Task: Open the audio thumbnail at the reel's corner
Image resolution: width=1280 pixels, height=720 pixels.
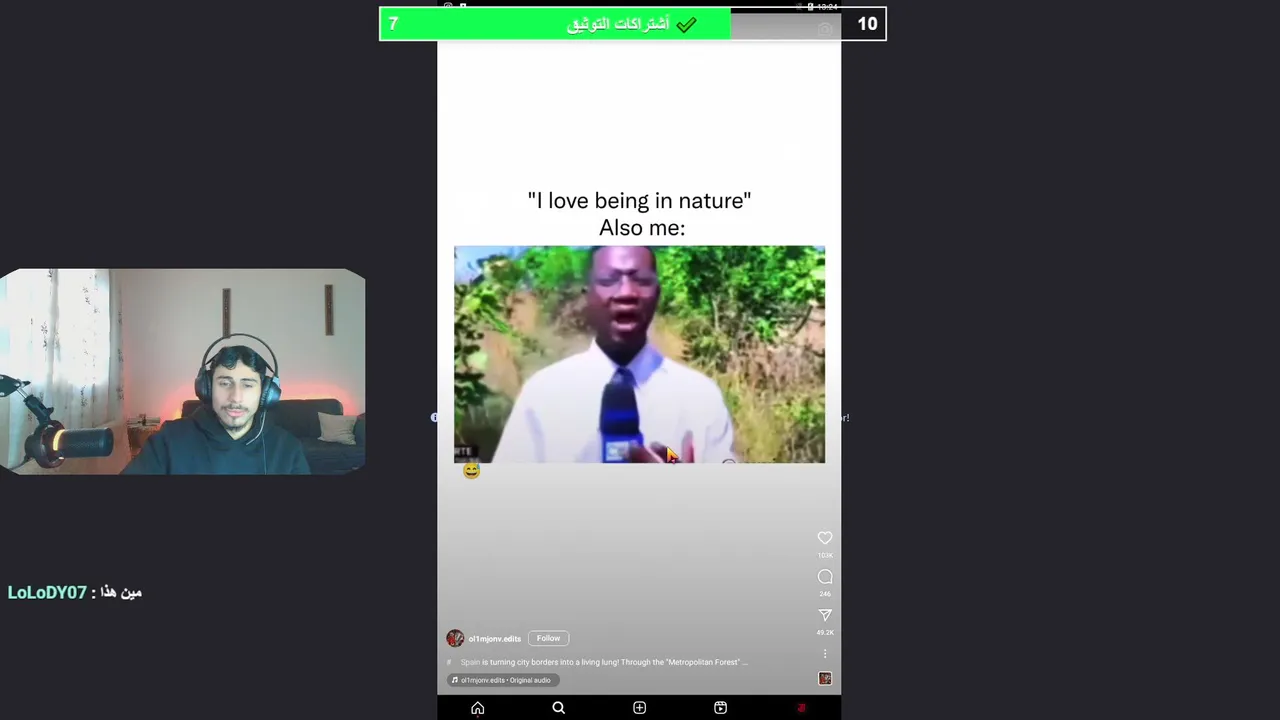Action: pos(825,679)
